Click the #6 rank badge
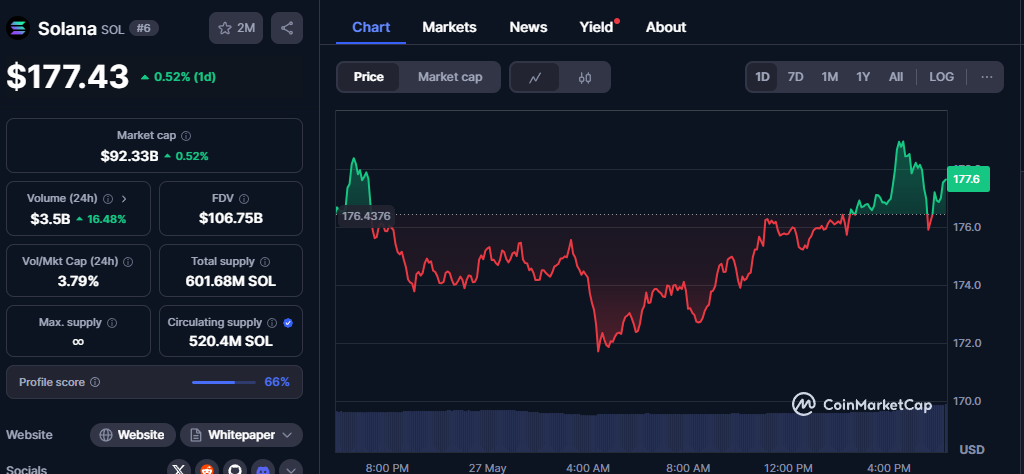This screenshot has height=474, width=1024. [144, 28]
